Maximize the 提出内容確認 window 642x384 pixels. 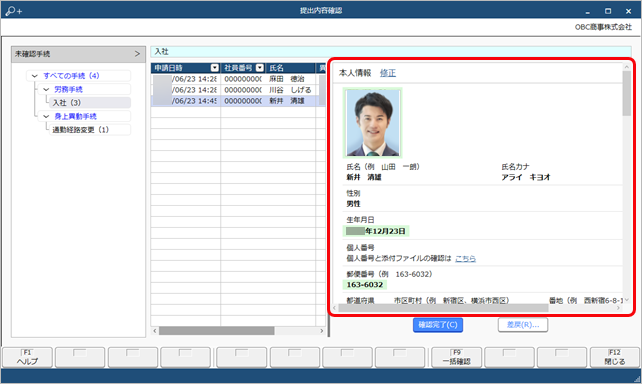(608, 11)
